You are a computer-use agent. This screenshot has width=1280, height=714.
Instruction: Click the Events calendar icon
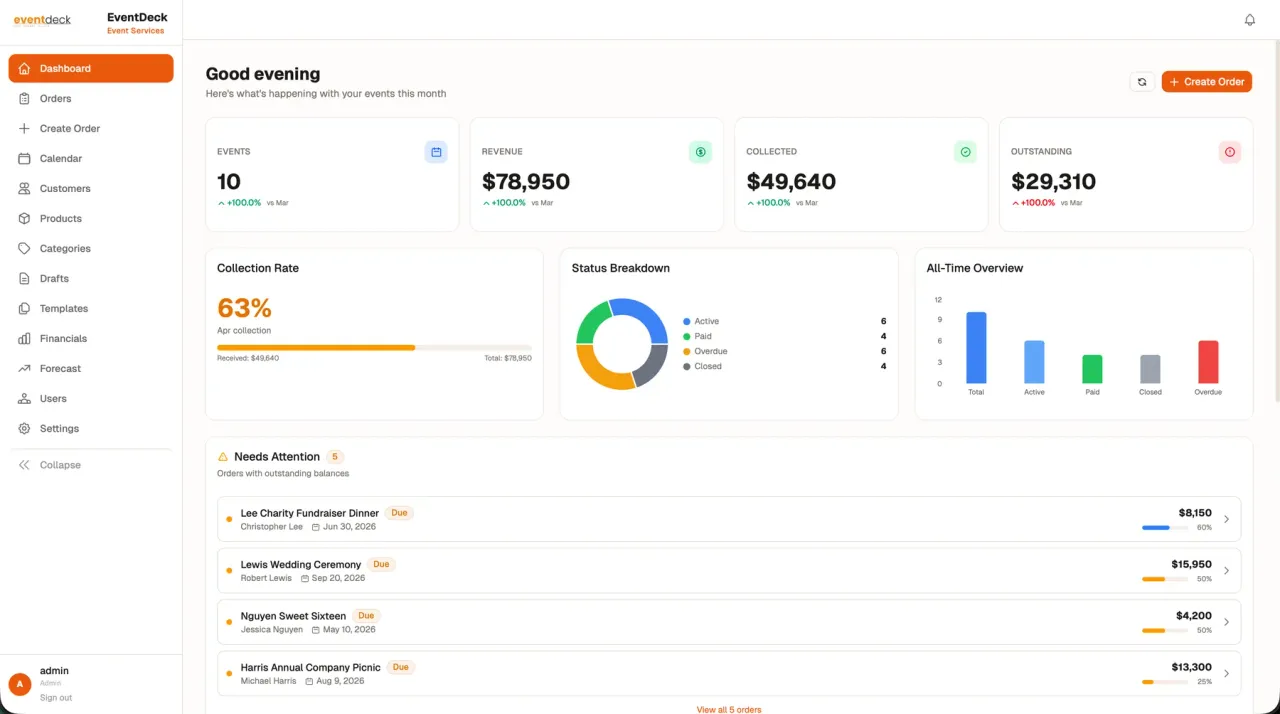coord(436,152)
